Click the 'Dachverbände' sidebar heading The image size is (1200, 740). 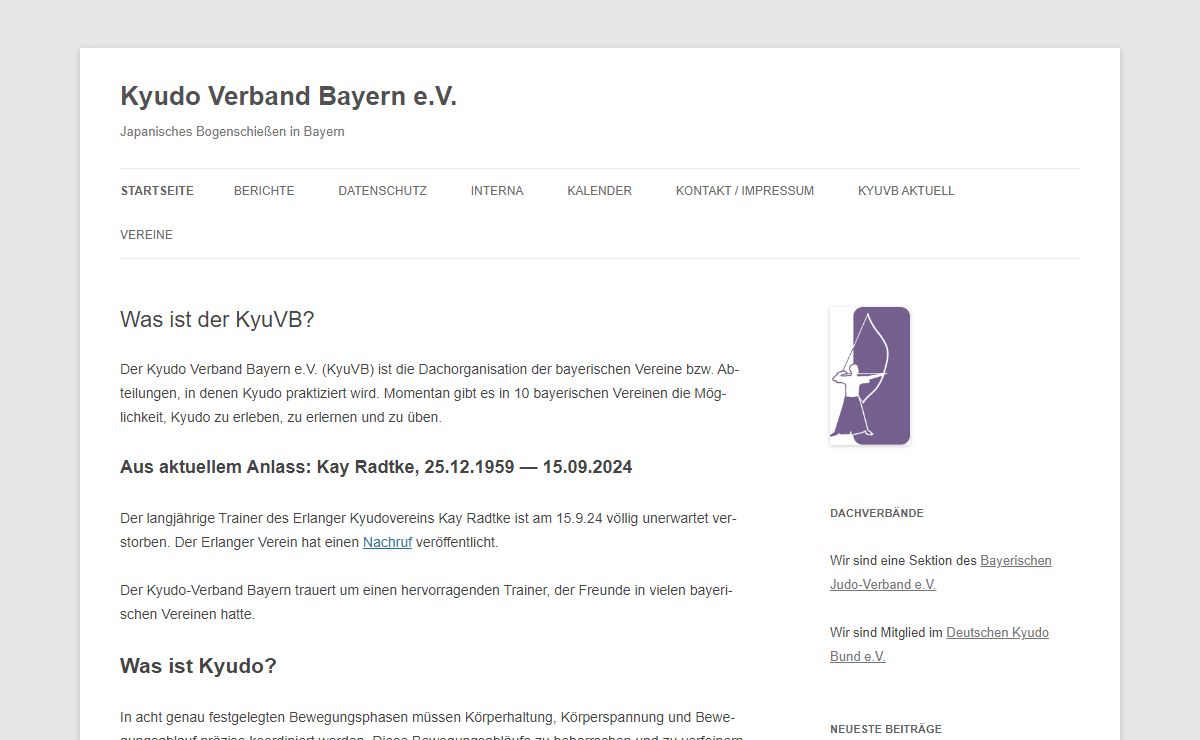click(877, 513)
